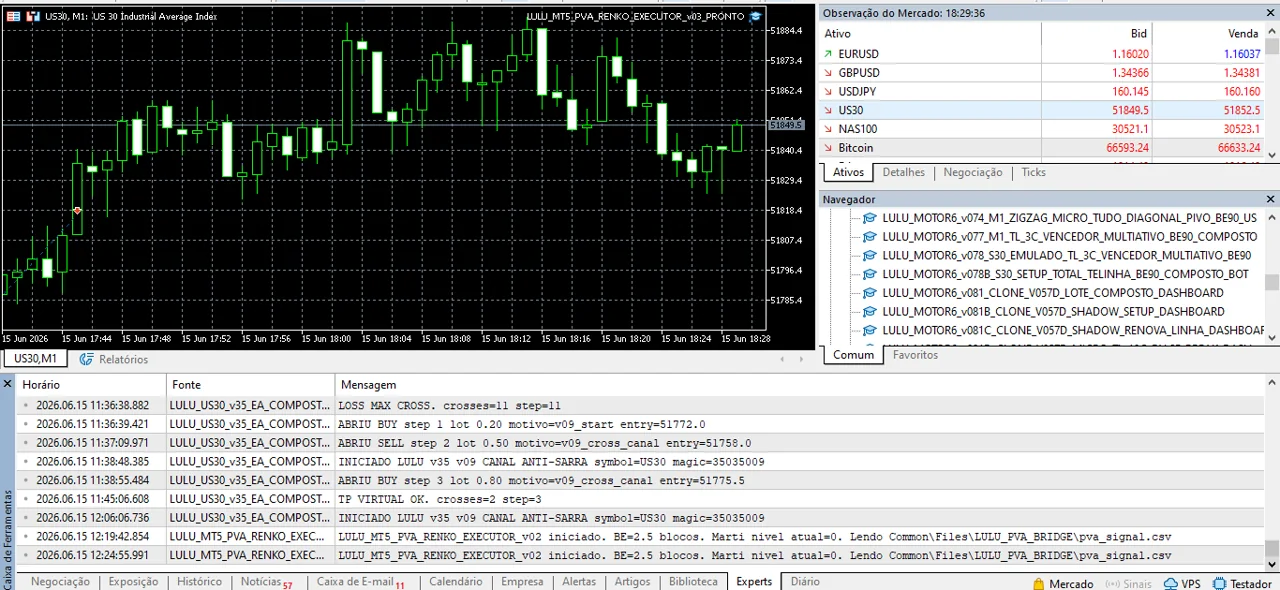Close the Observação do Mercado panel

tap(1271, 13)
